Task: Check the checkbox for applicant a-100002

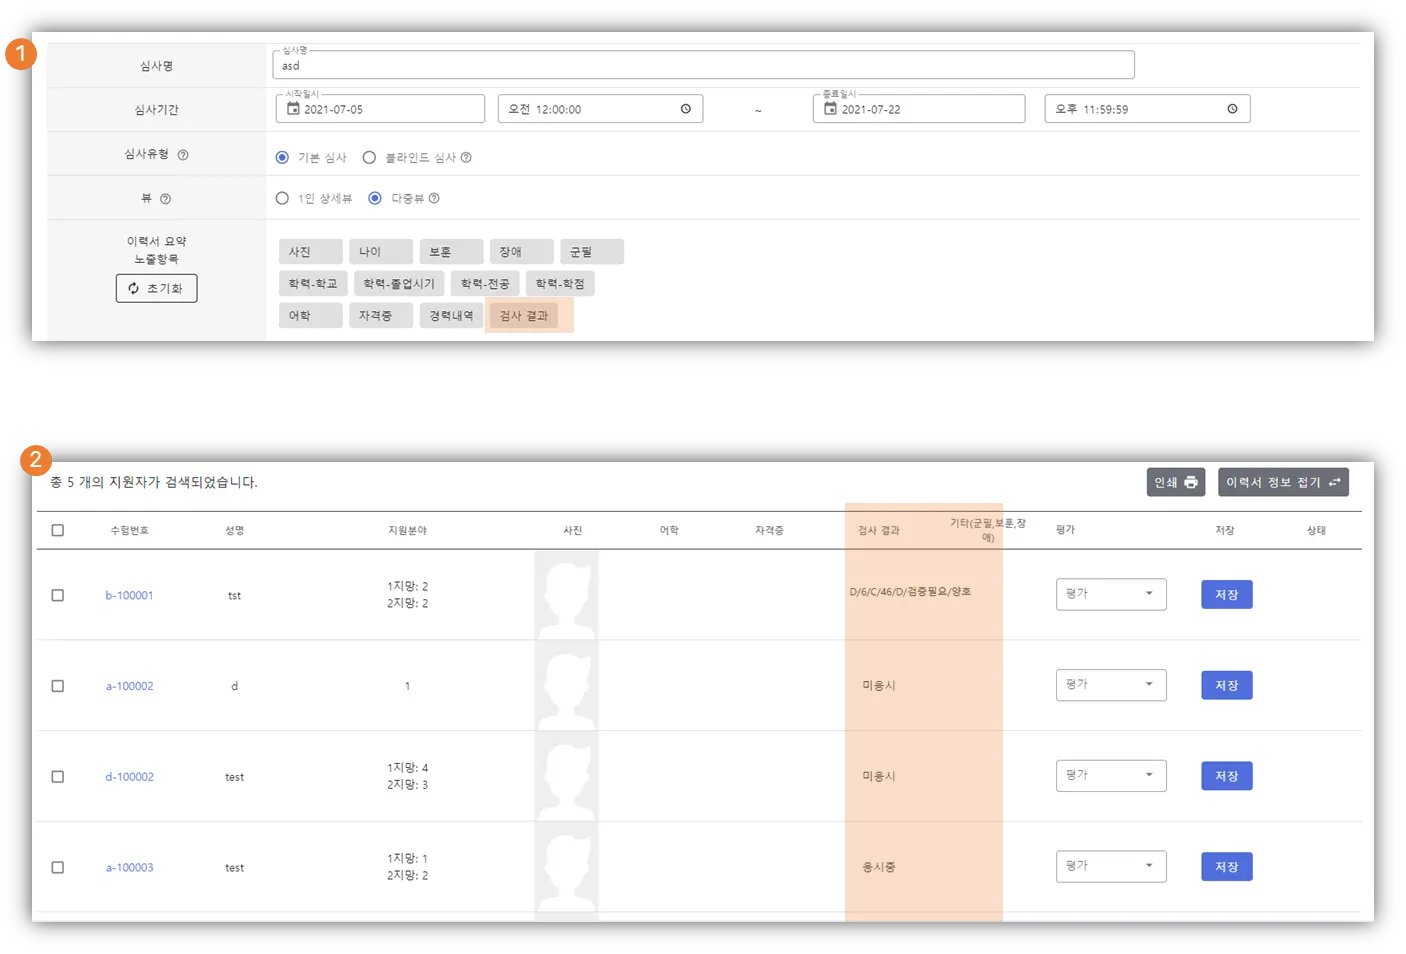Action: tap(58, 686)
